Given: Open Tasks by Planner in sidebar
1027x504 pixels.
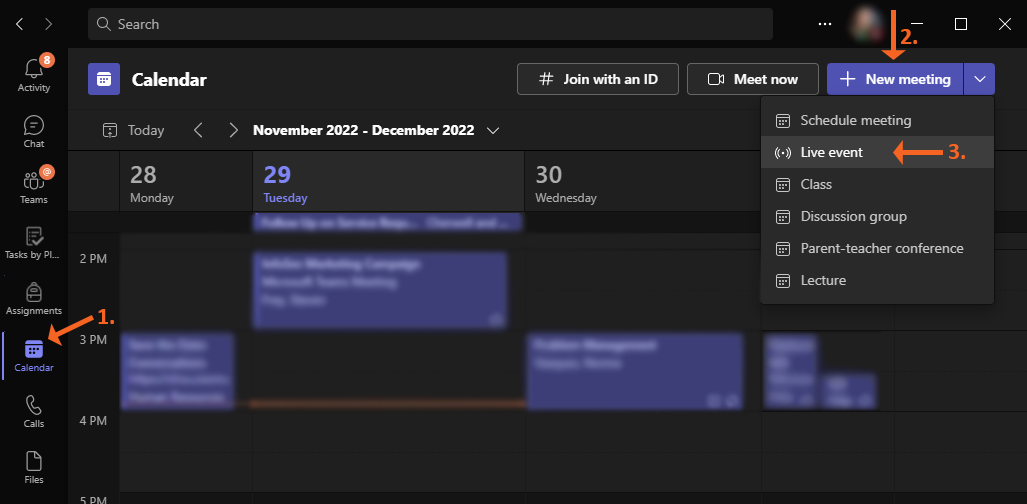Looking at the screenshot, I should click(33, 243).
